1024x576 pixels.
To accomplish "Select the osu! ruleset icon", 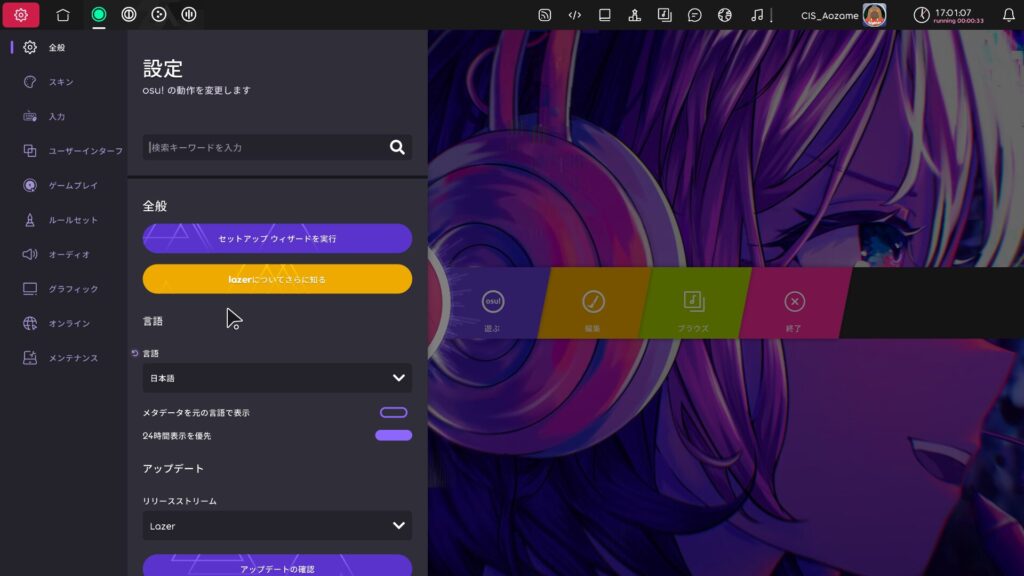I will pos(99,14).
